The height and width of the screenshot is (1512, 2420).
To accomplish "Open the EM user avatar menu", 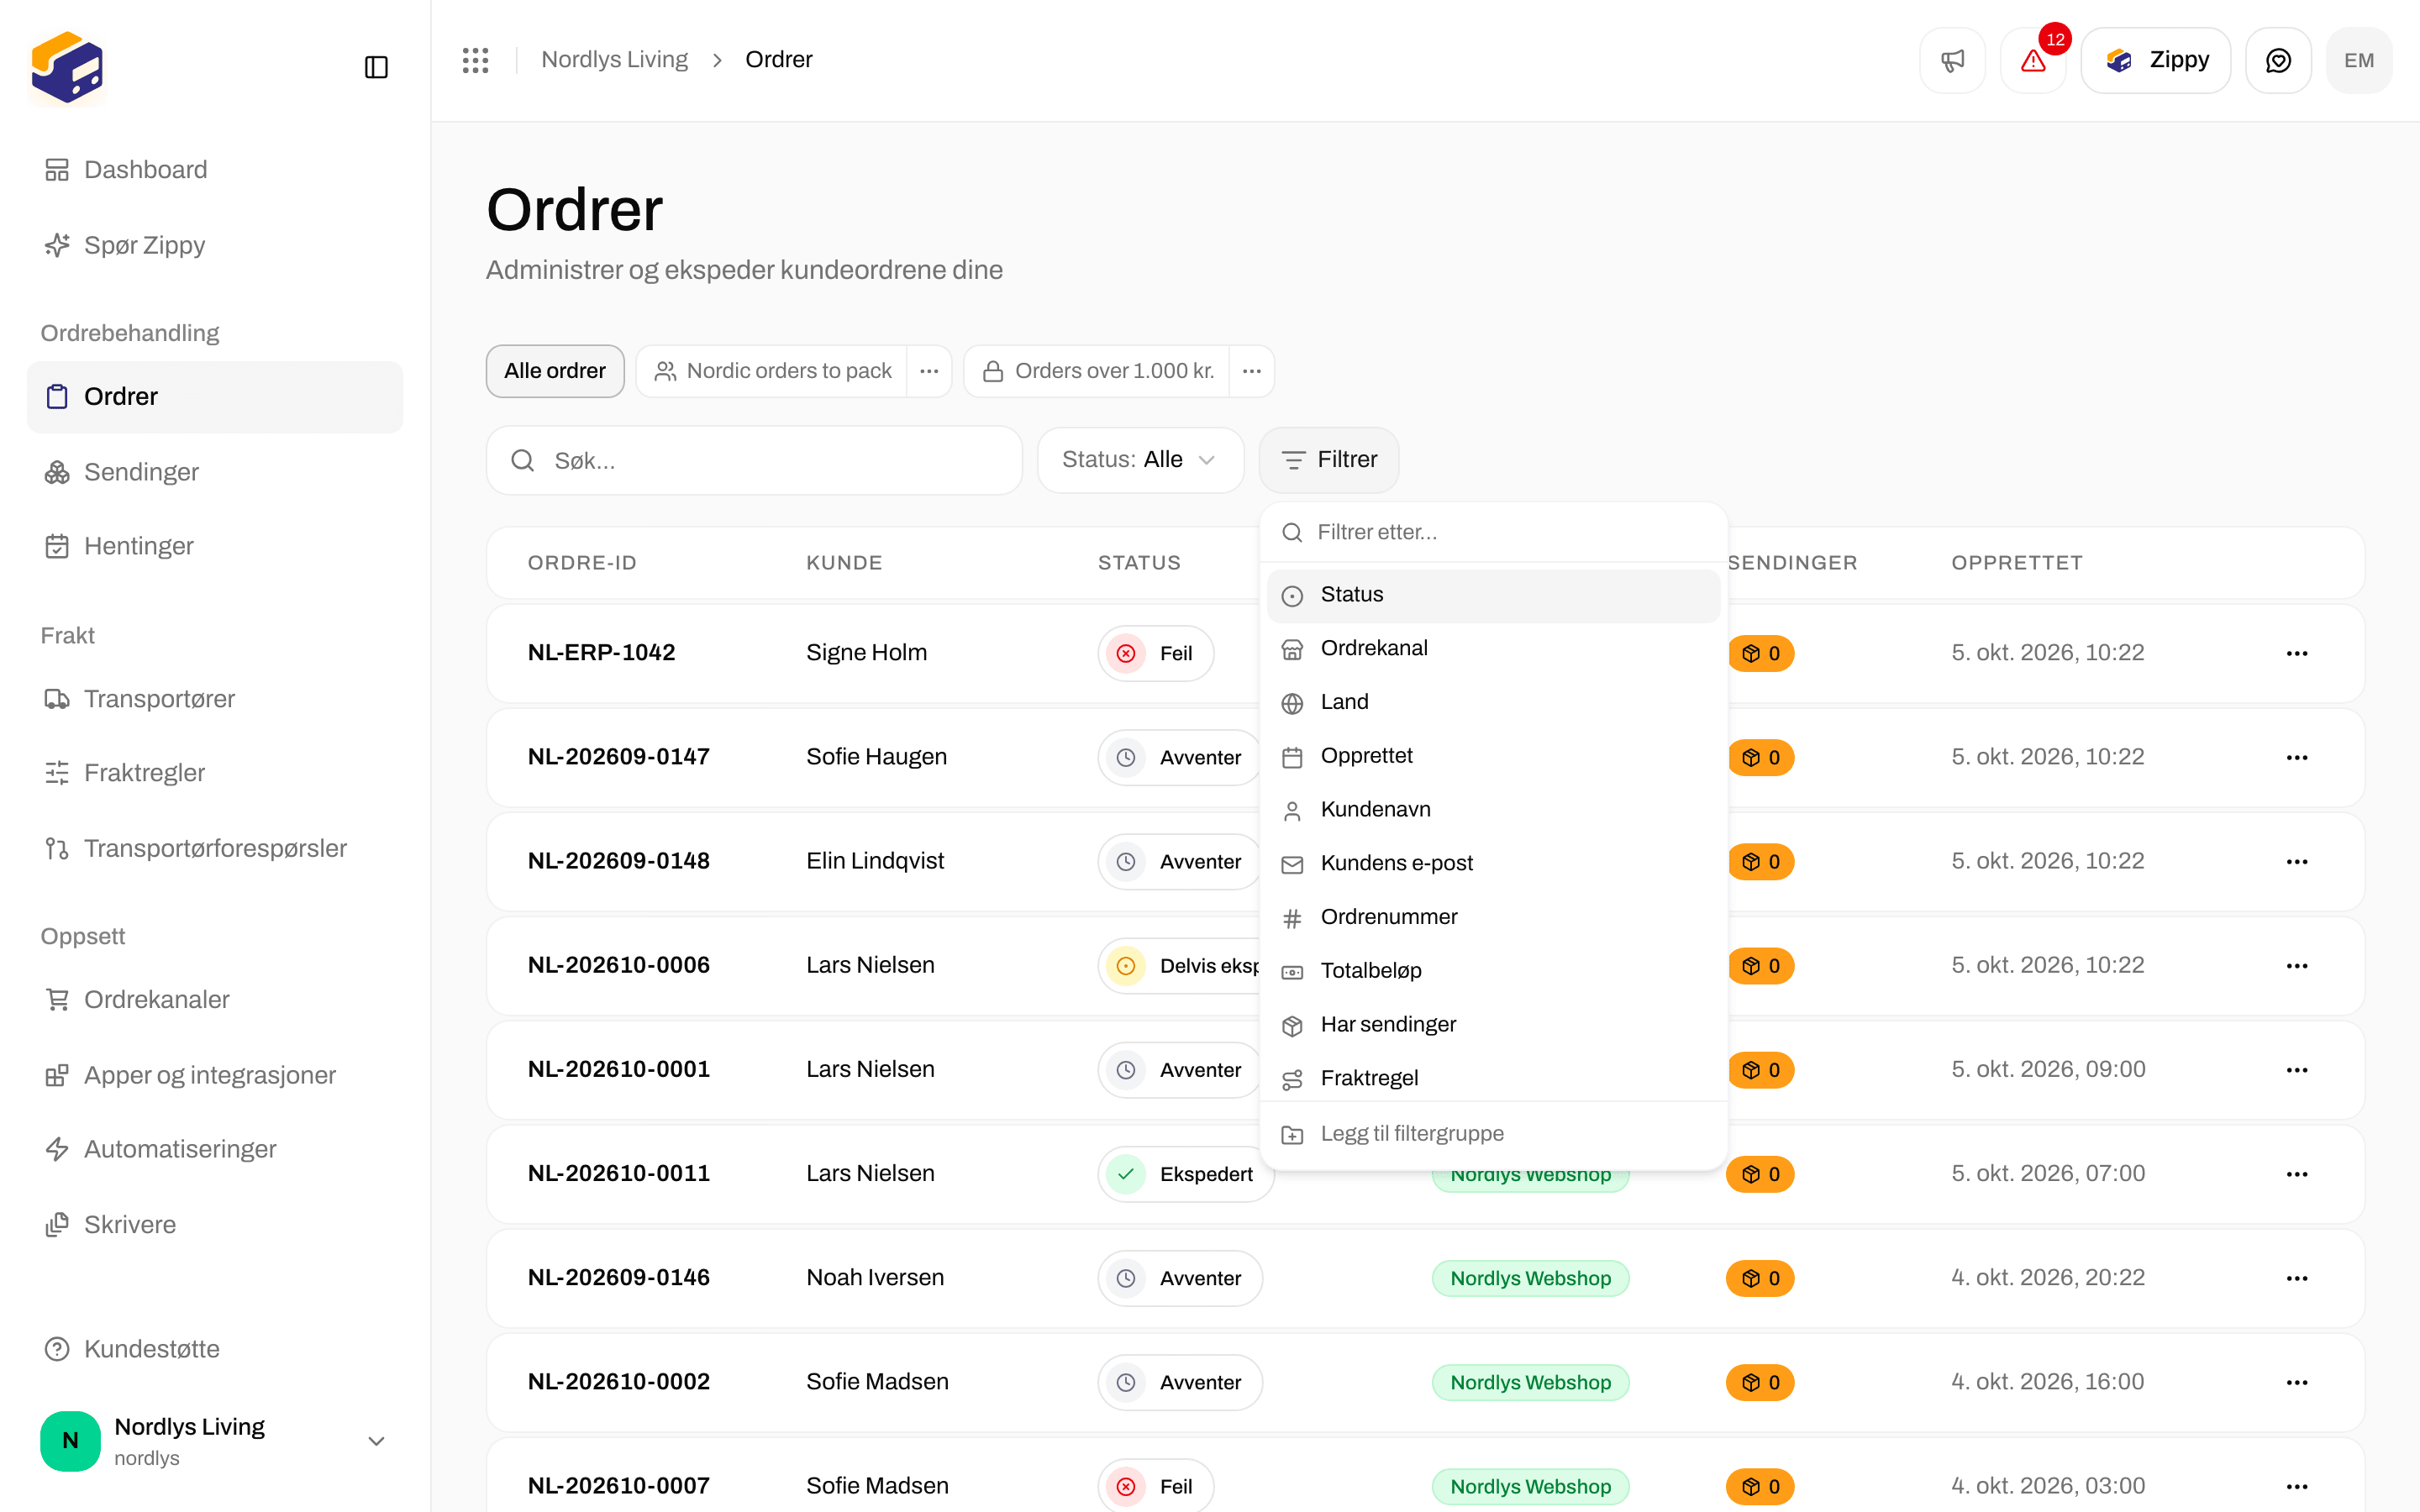I will point(2359,60).
